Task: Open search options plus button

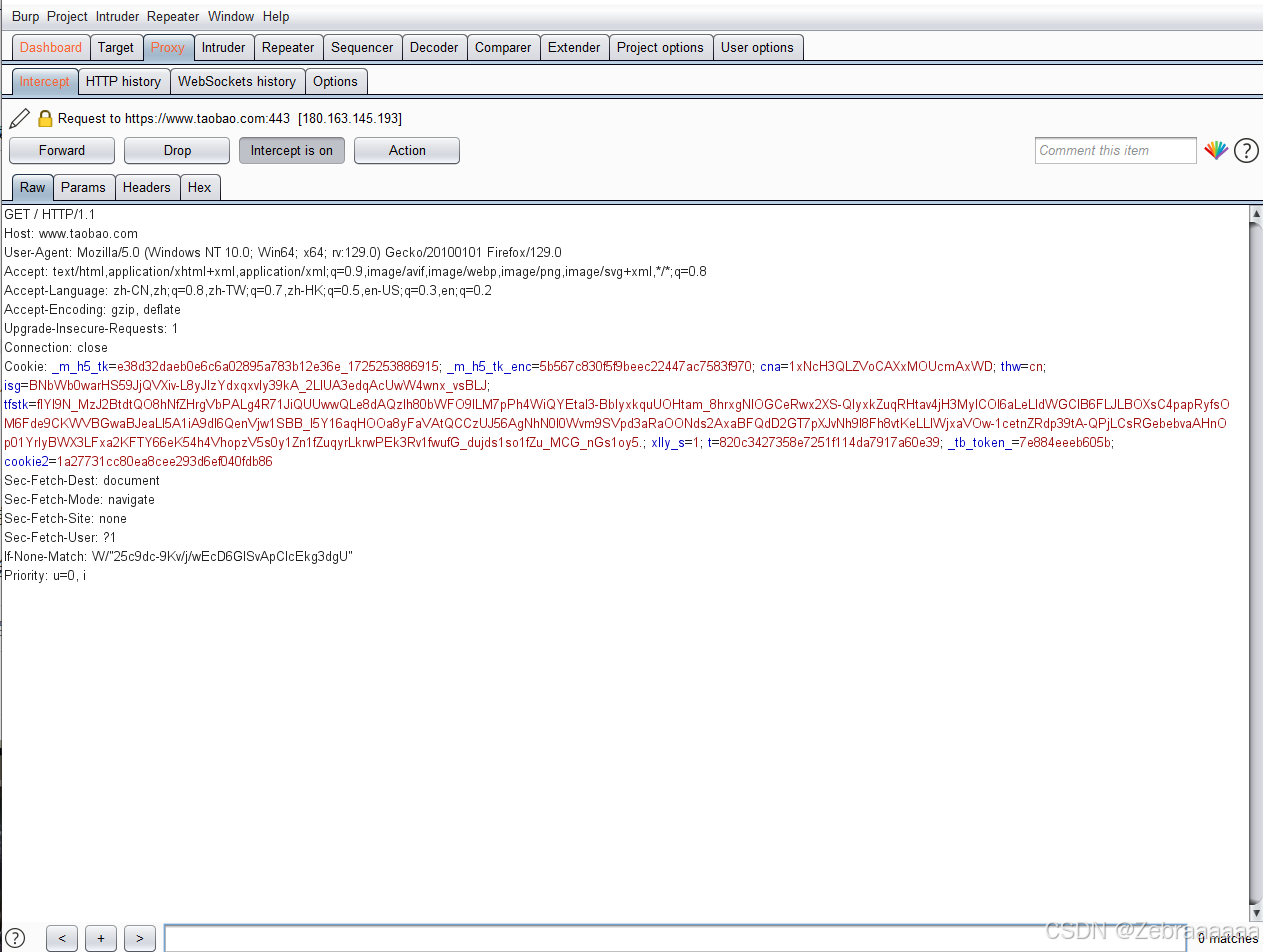Action: 101,938
